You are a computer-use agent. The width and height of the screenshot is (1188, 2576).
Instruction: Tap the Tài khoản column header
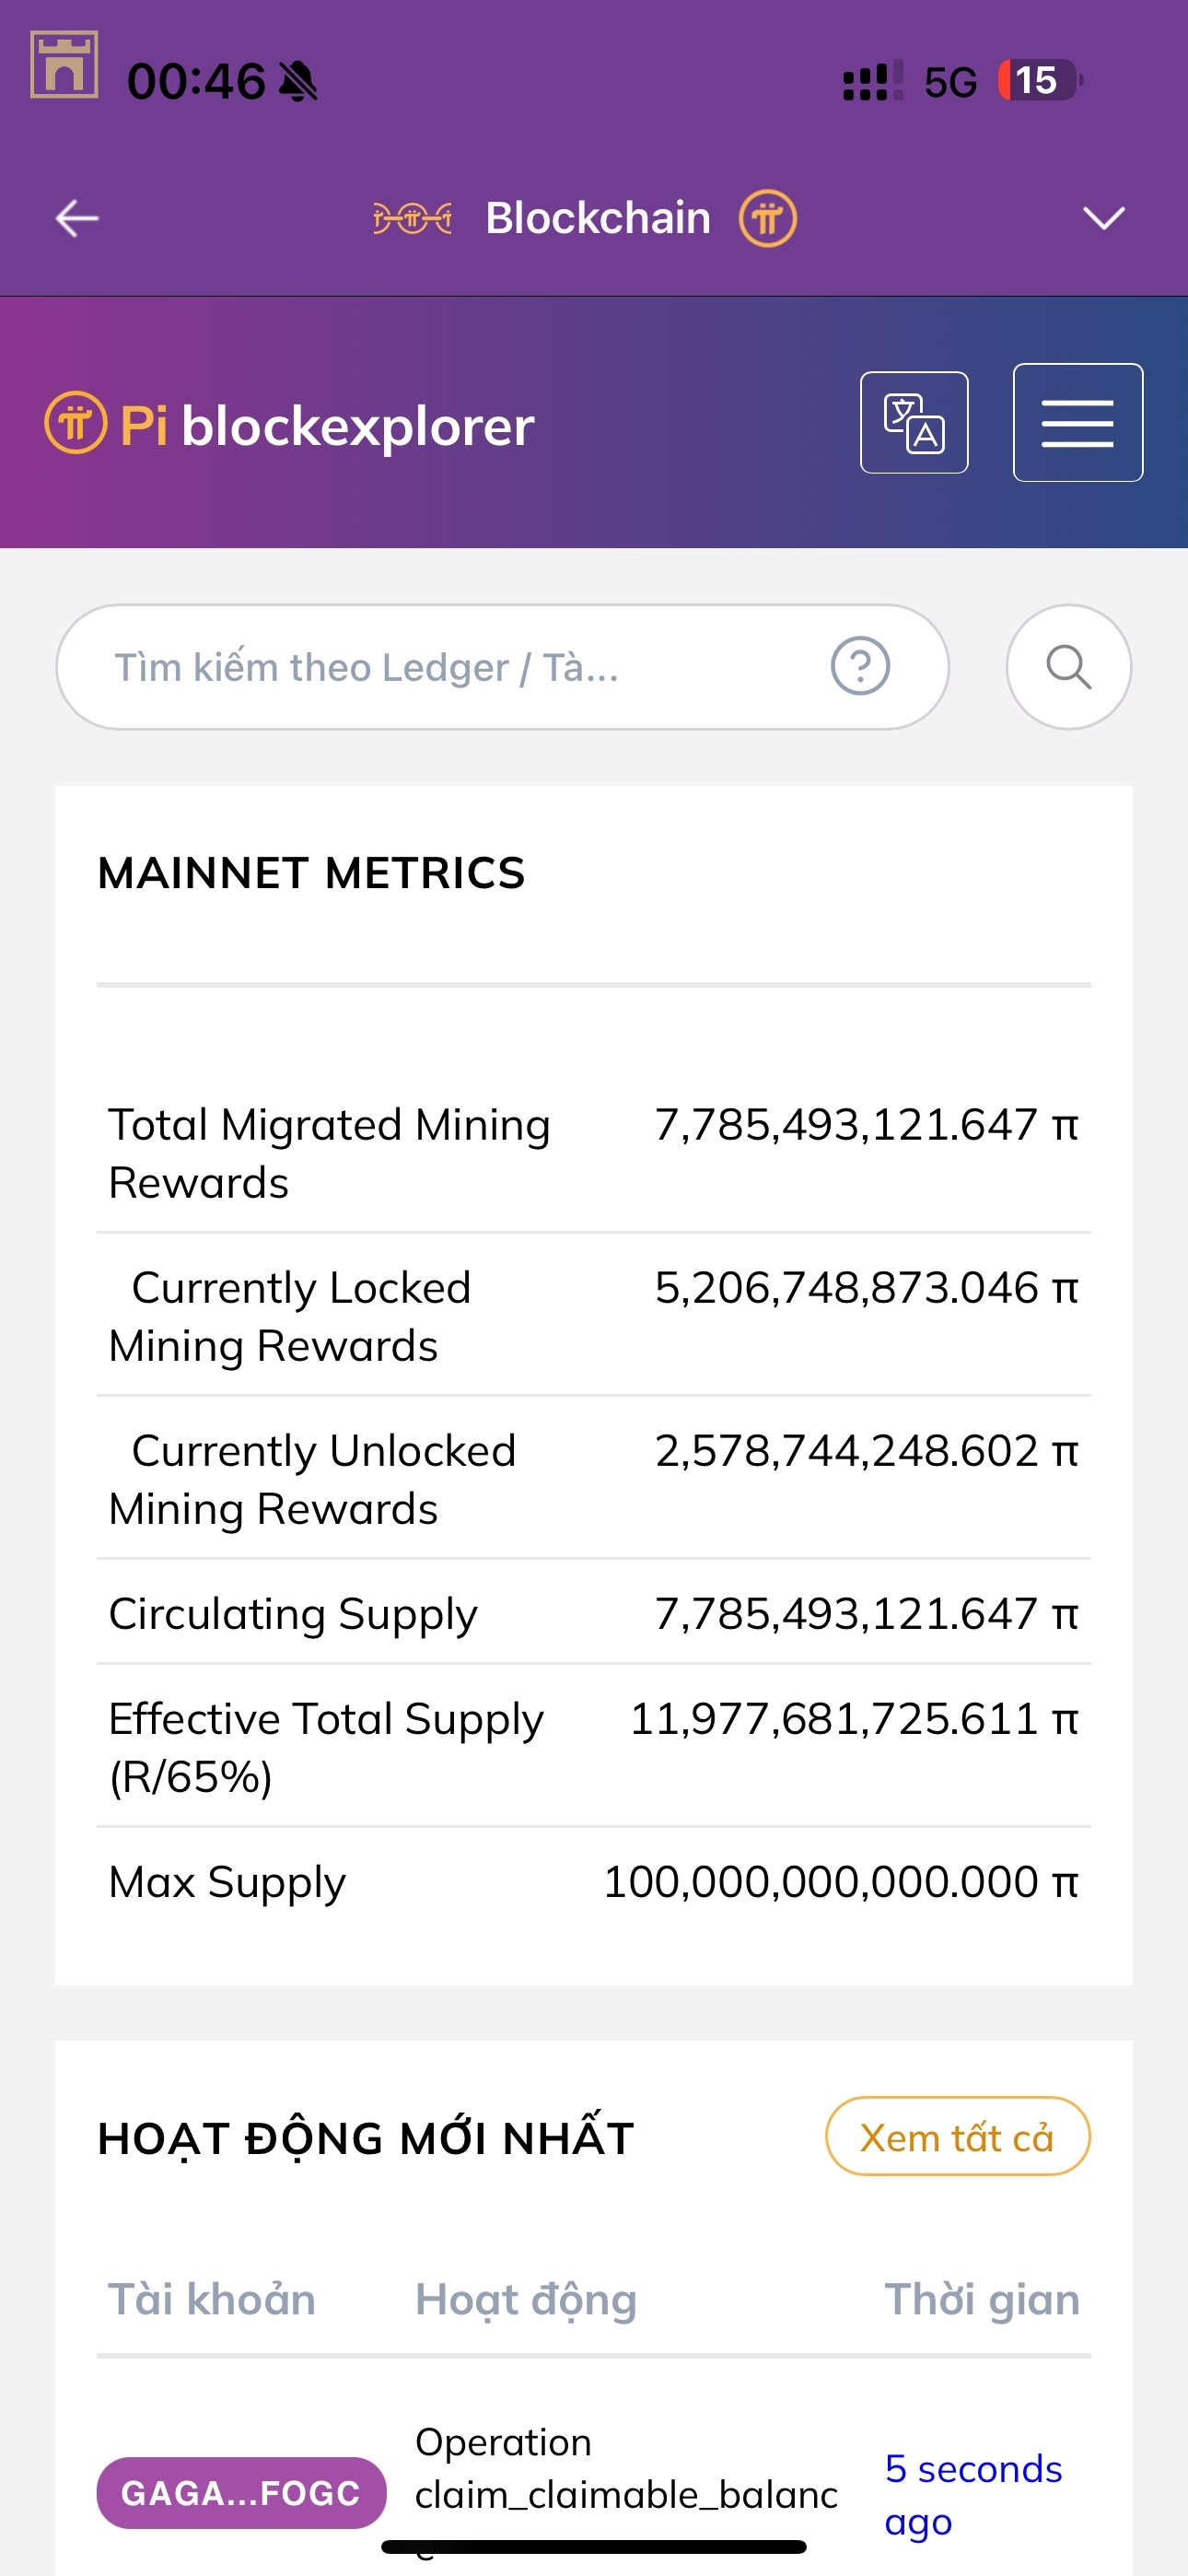click(x=212, y=2299)
